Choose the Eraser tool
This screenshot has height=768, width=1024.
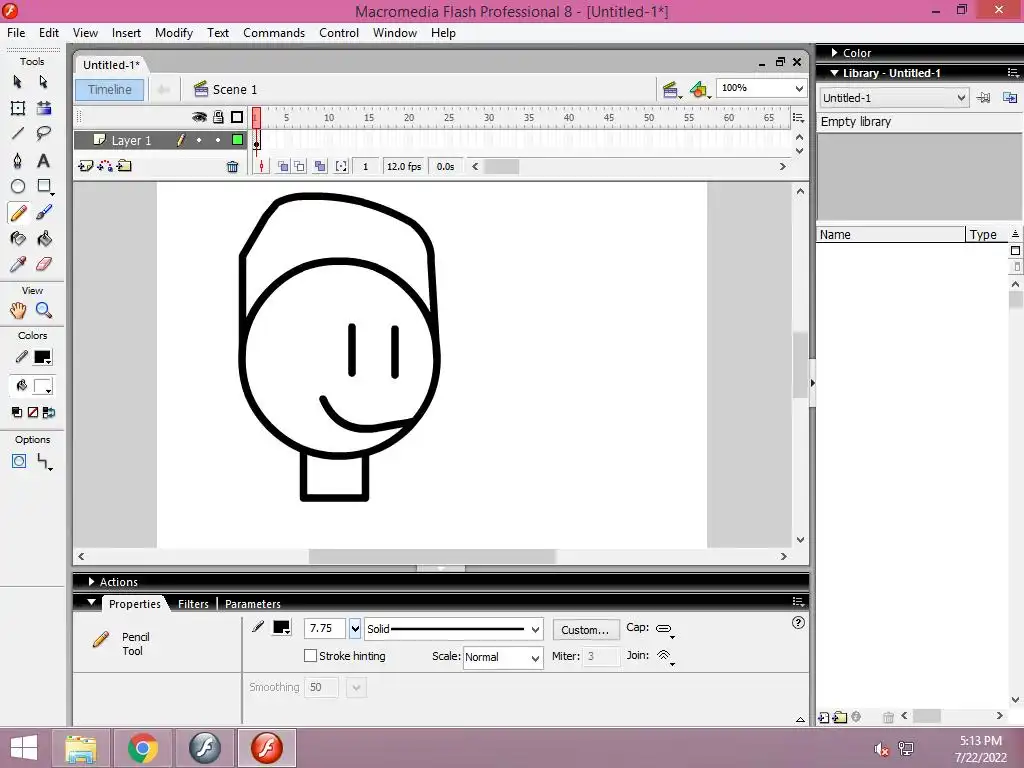[44, 264]
